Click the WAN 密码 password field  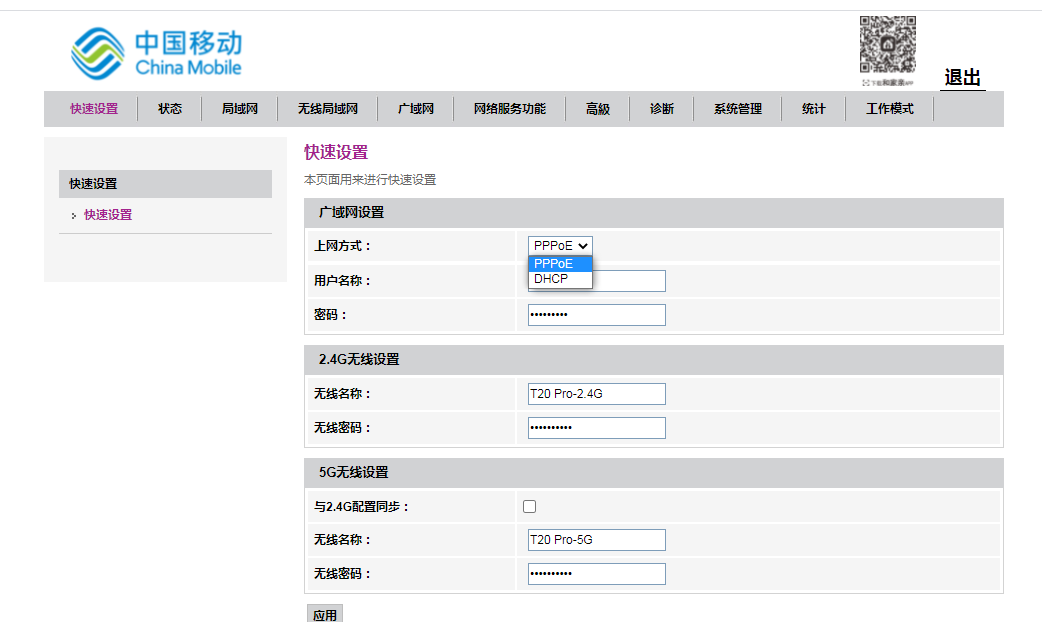coord(597,315)
